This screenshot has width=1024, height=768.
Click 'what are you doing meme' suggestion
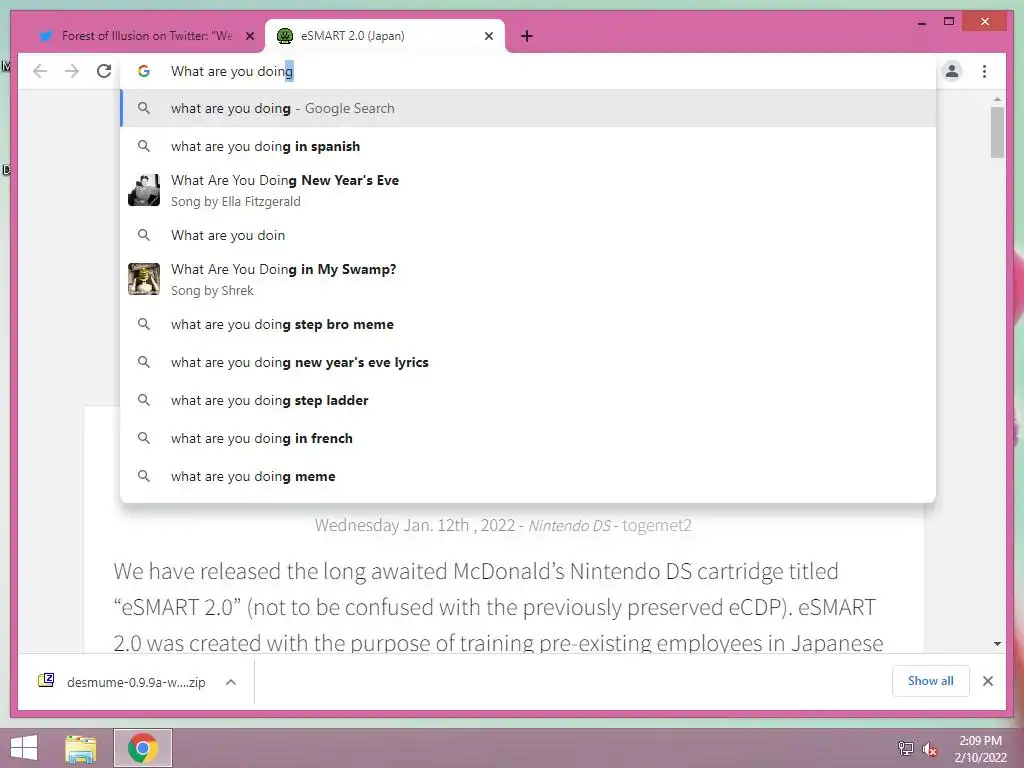click(x=528, y=476)
